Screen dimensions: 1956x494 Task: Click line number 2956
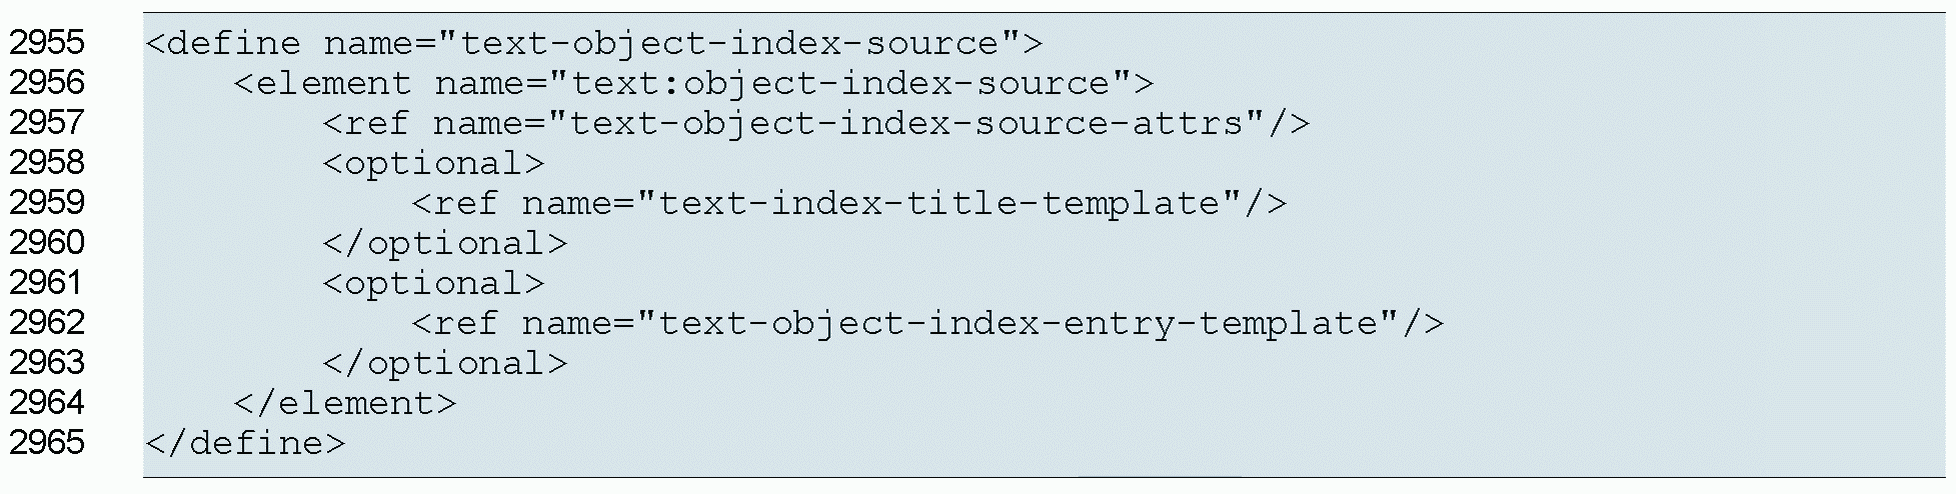47,83
